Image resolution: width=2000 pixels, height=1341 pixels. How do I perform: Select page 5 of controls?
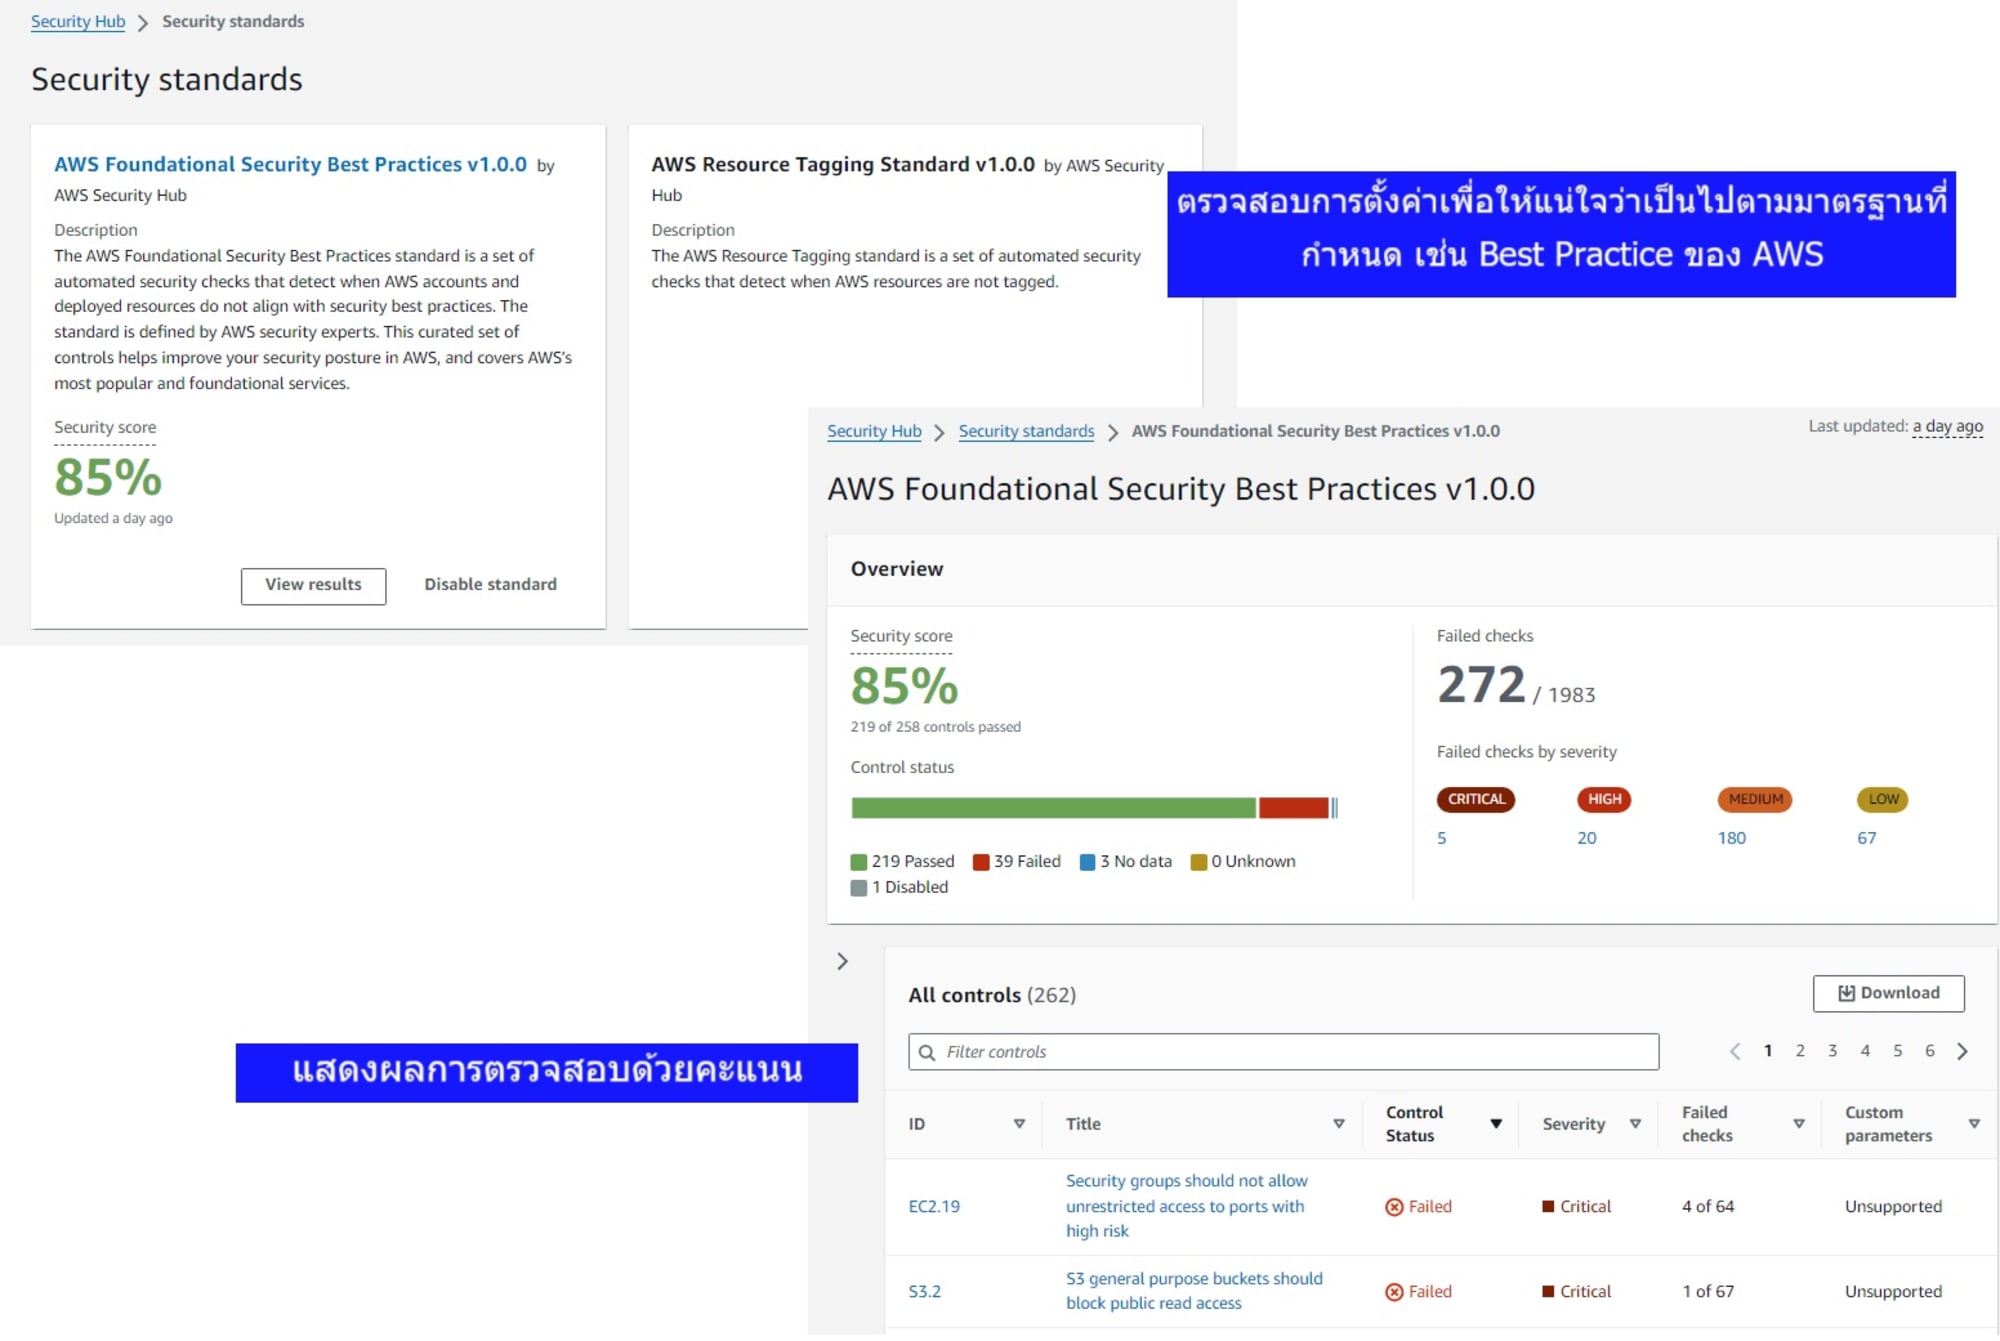tap(1897, 1051)
